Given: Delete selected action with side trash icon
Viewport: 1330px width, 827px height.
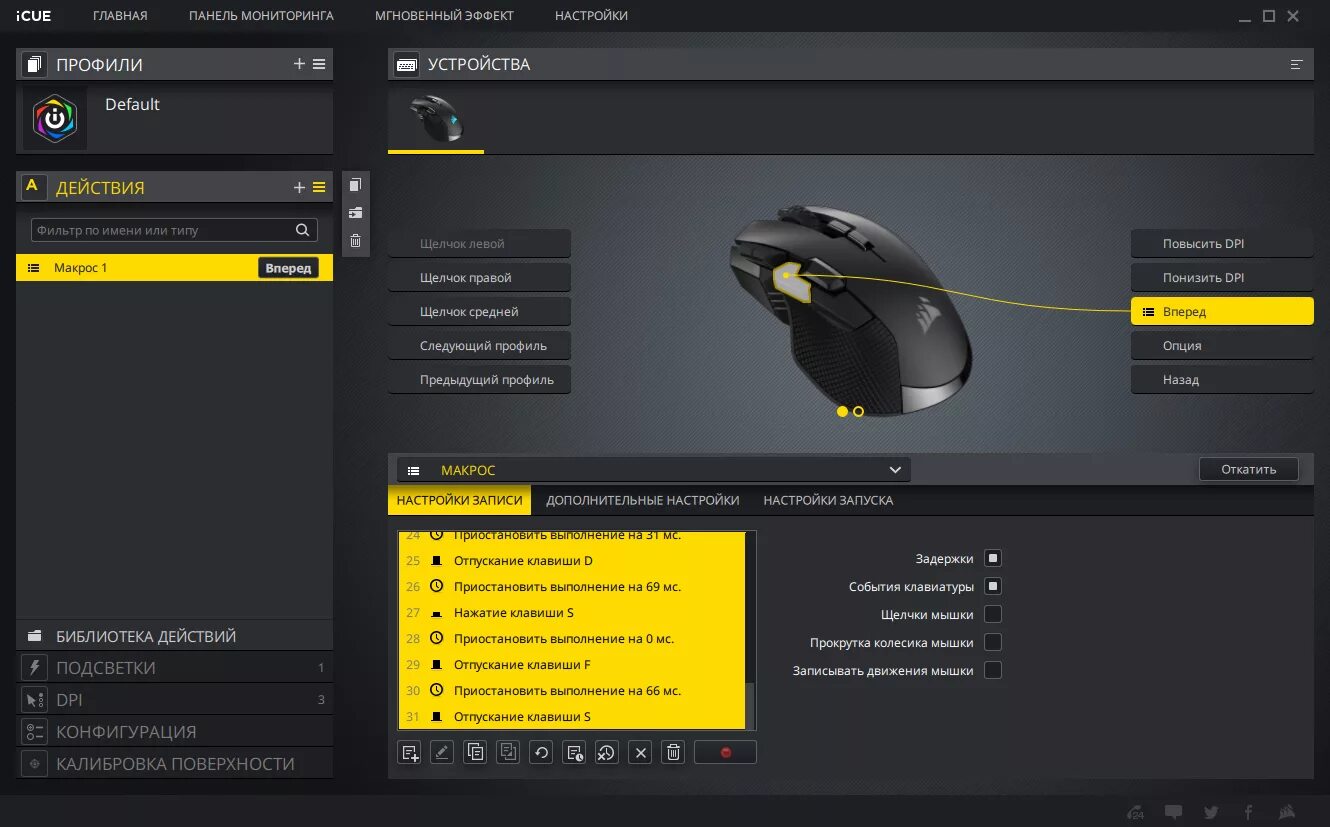Looking at the screenshot, I should (x=355, y=241).
